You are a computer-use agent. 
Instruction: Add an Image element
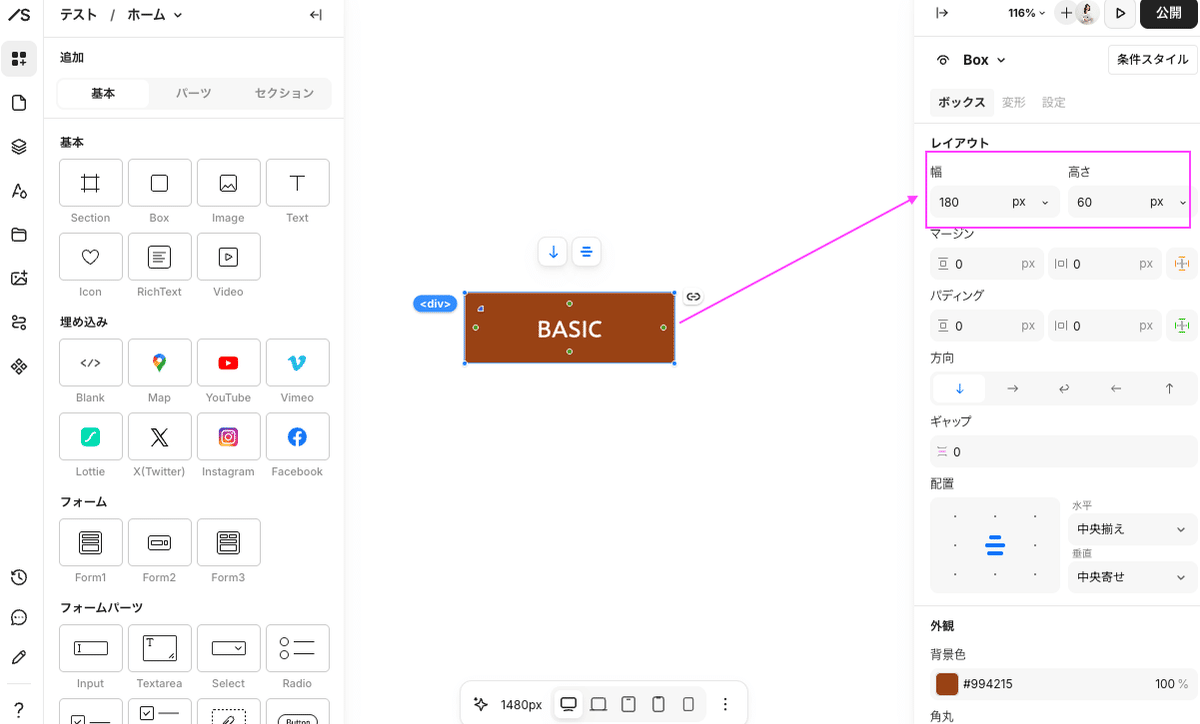[228, 183]
